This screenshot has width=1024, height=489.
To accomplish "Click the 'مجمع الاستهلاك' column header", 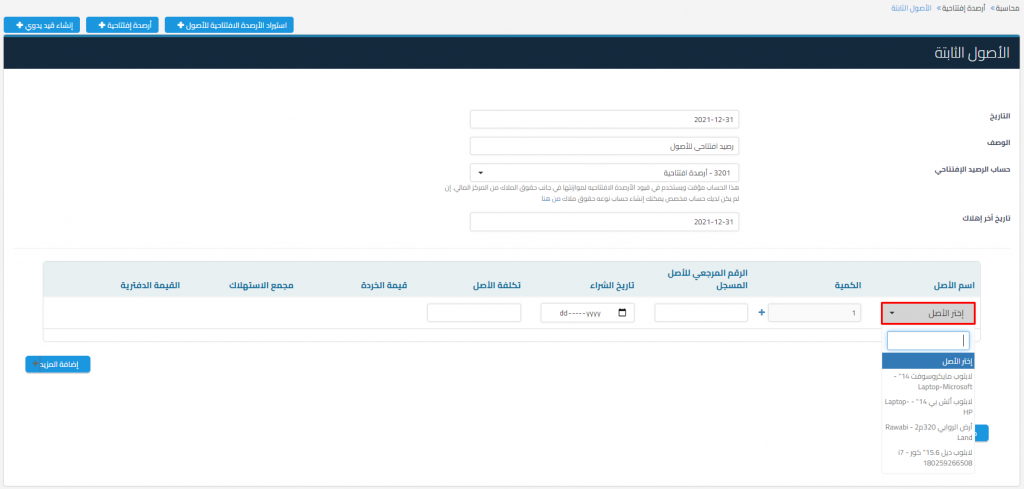I will click(261, 285).
